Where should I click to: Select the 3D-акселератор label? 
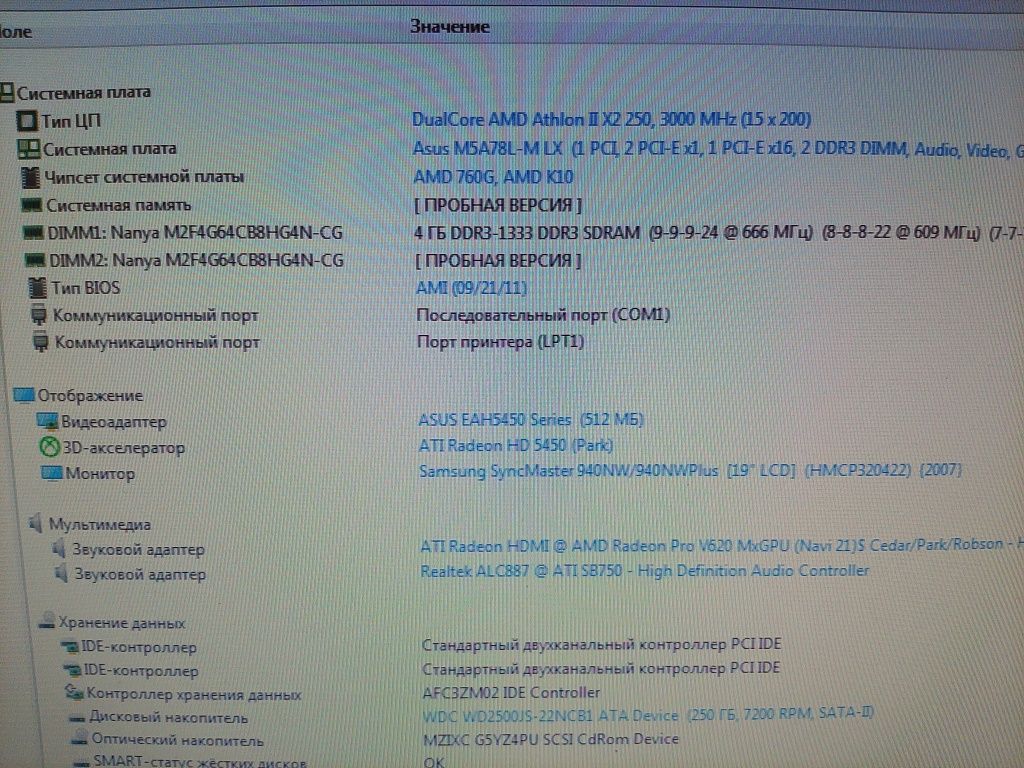coord(123,448)
